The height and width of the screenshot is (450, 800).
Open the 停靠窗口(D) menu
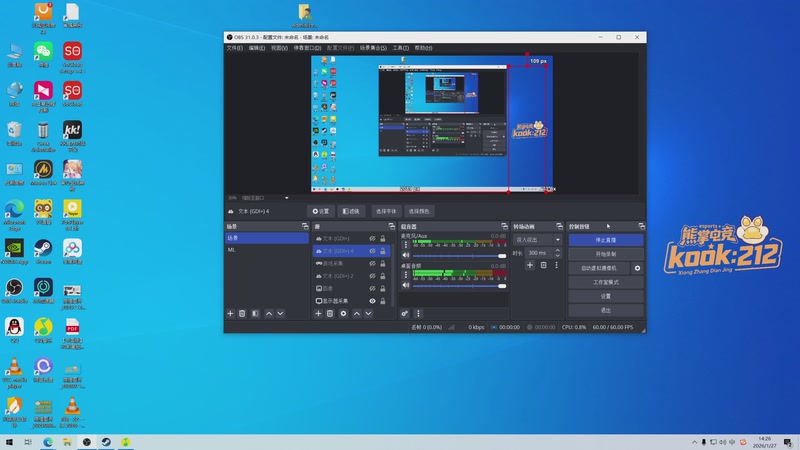(x=307, y=48)
